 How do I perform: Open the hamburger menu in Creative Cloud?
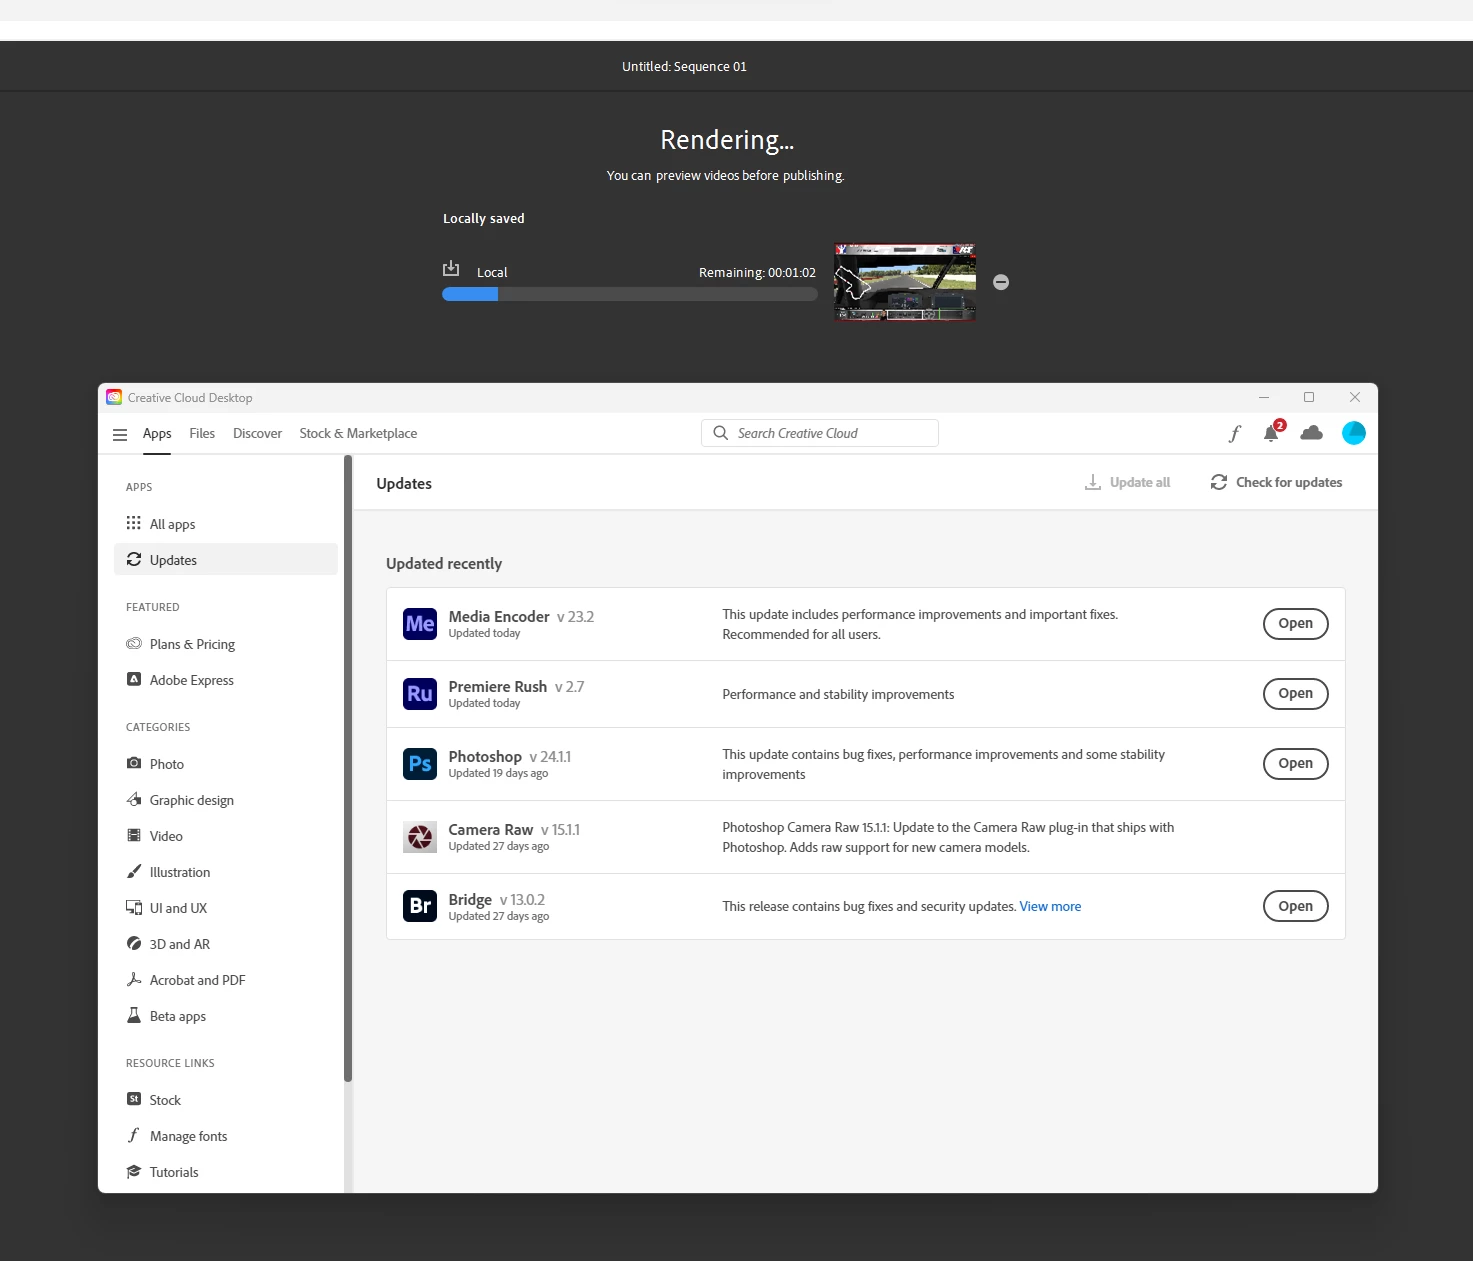tap(120, 434)
